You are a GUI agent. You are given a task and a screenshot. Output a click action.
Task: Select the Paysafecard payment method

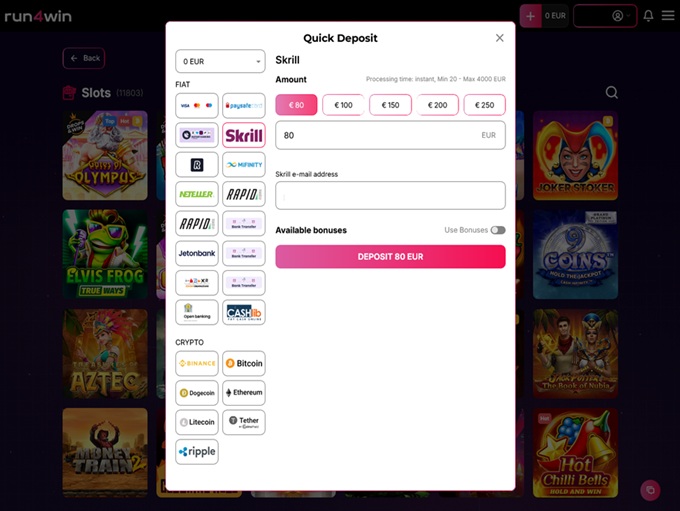click(244, 105)
